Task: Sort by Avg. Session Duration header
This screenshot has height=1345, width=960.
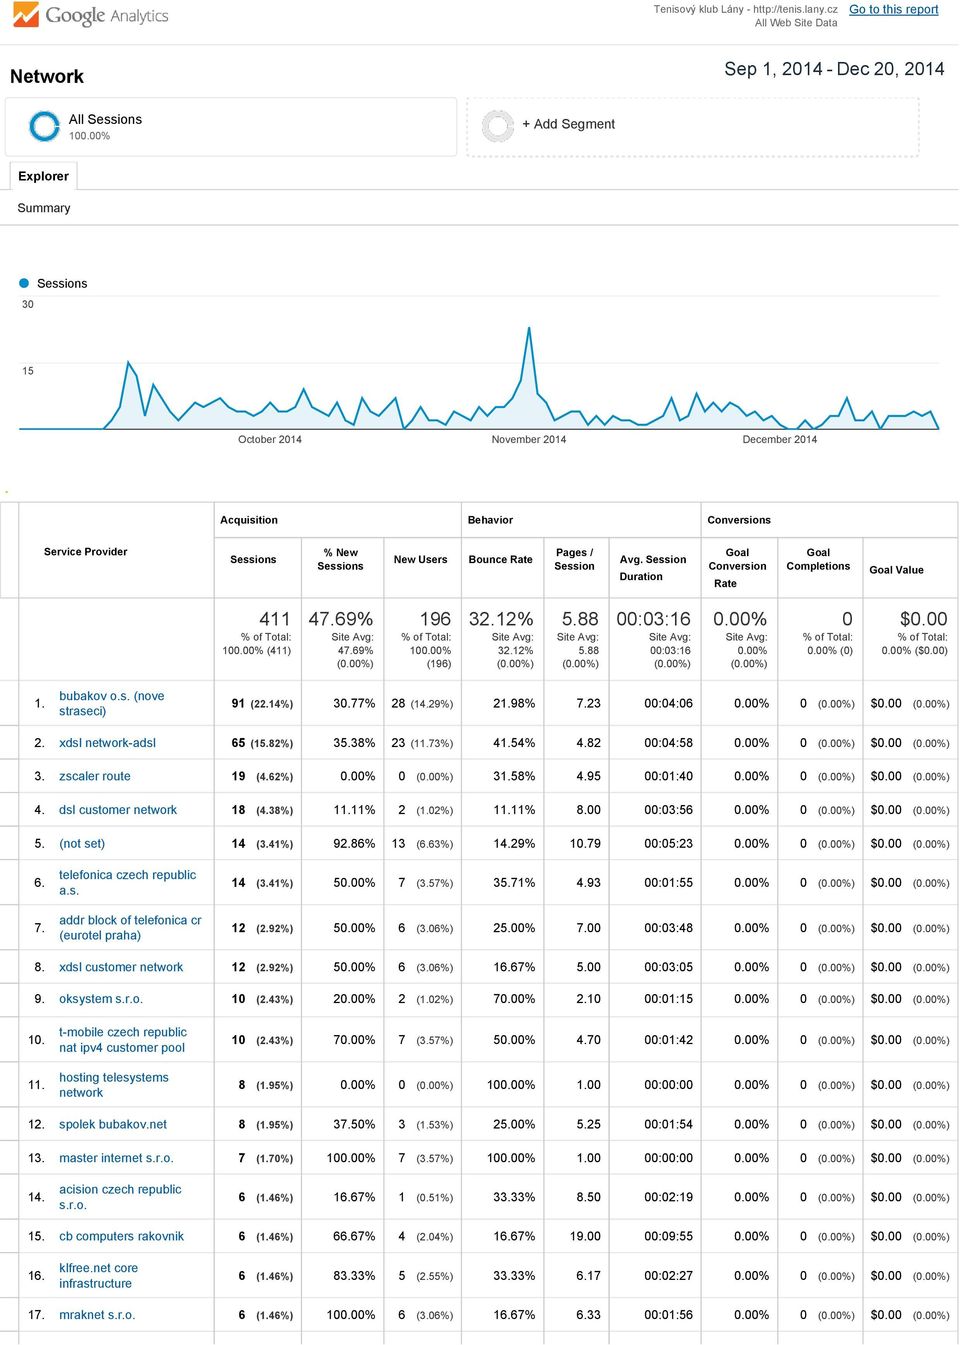Action: click(x=652, y=568)
